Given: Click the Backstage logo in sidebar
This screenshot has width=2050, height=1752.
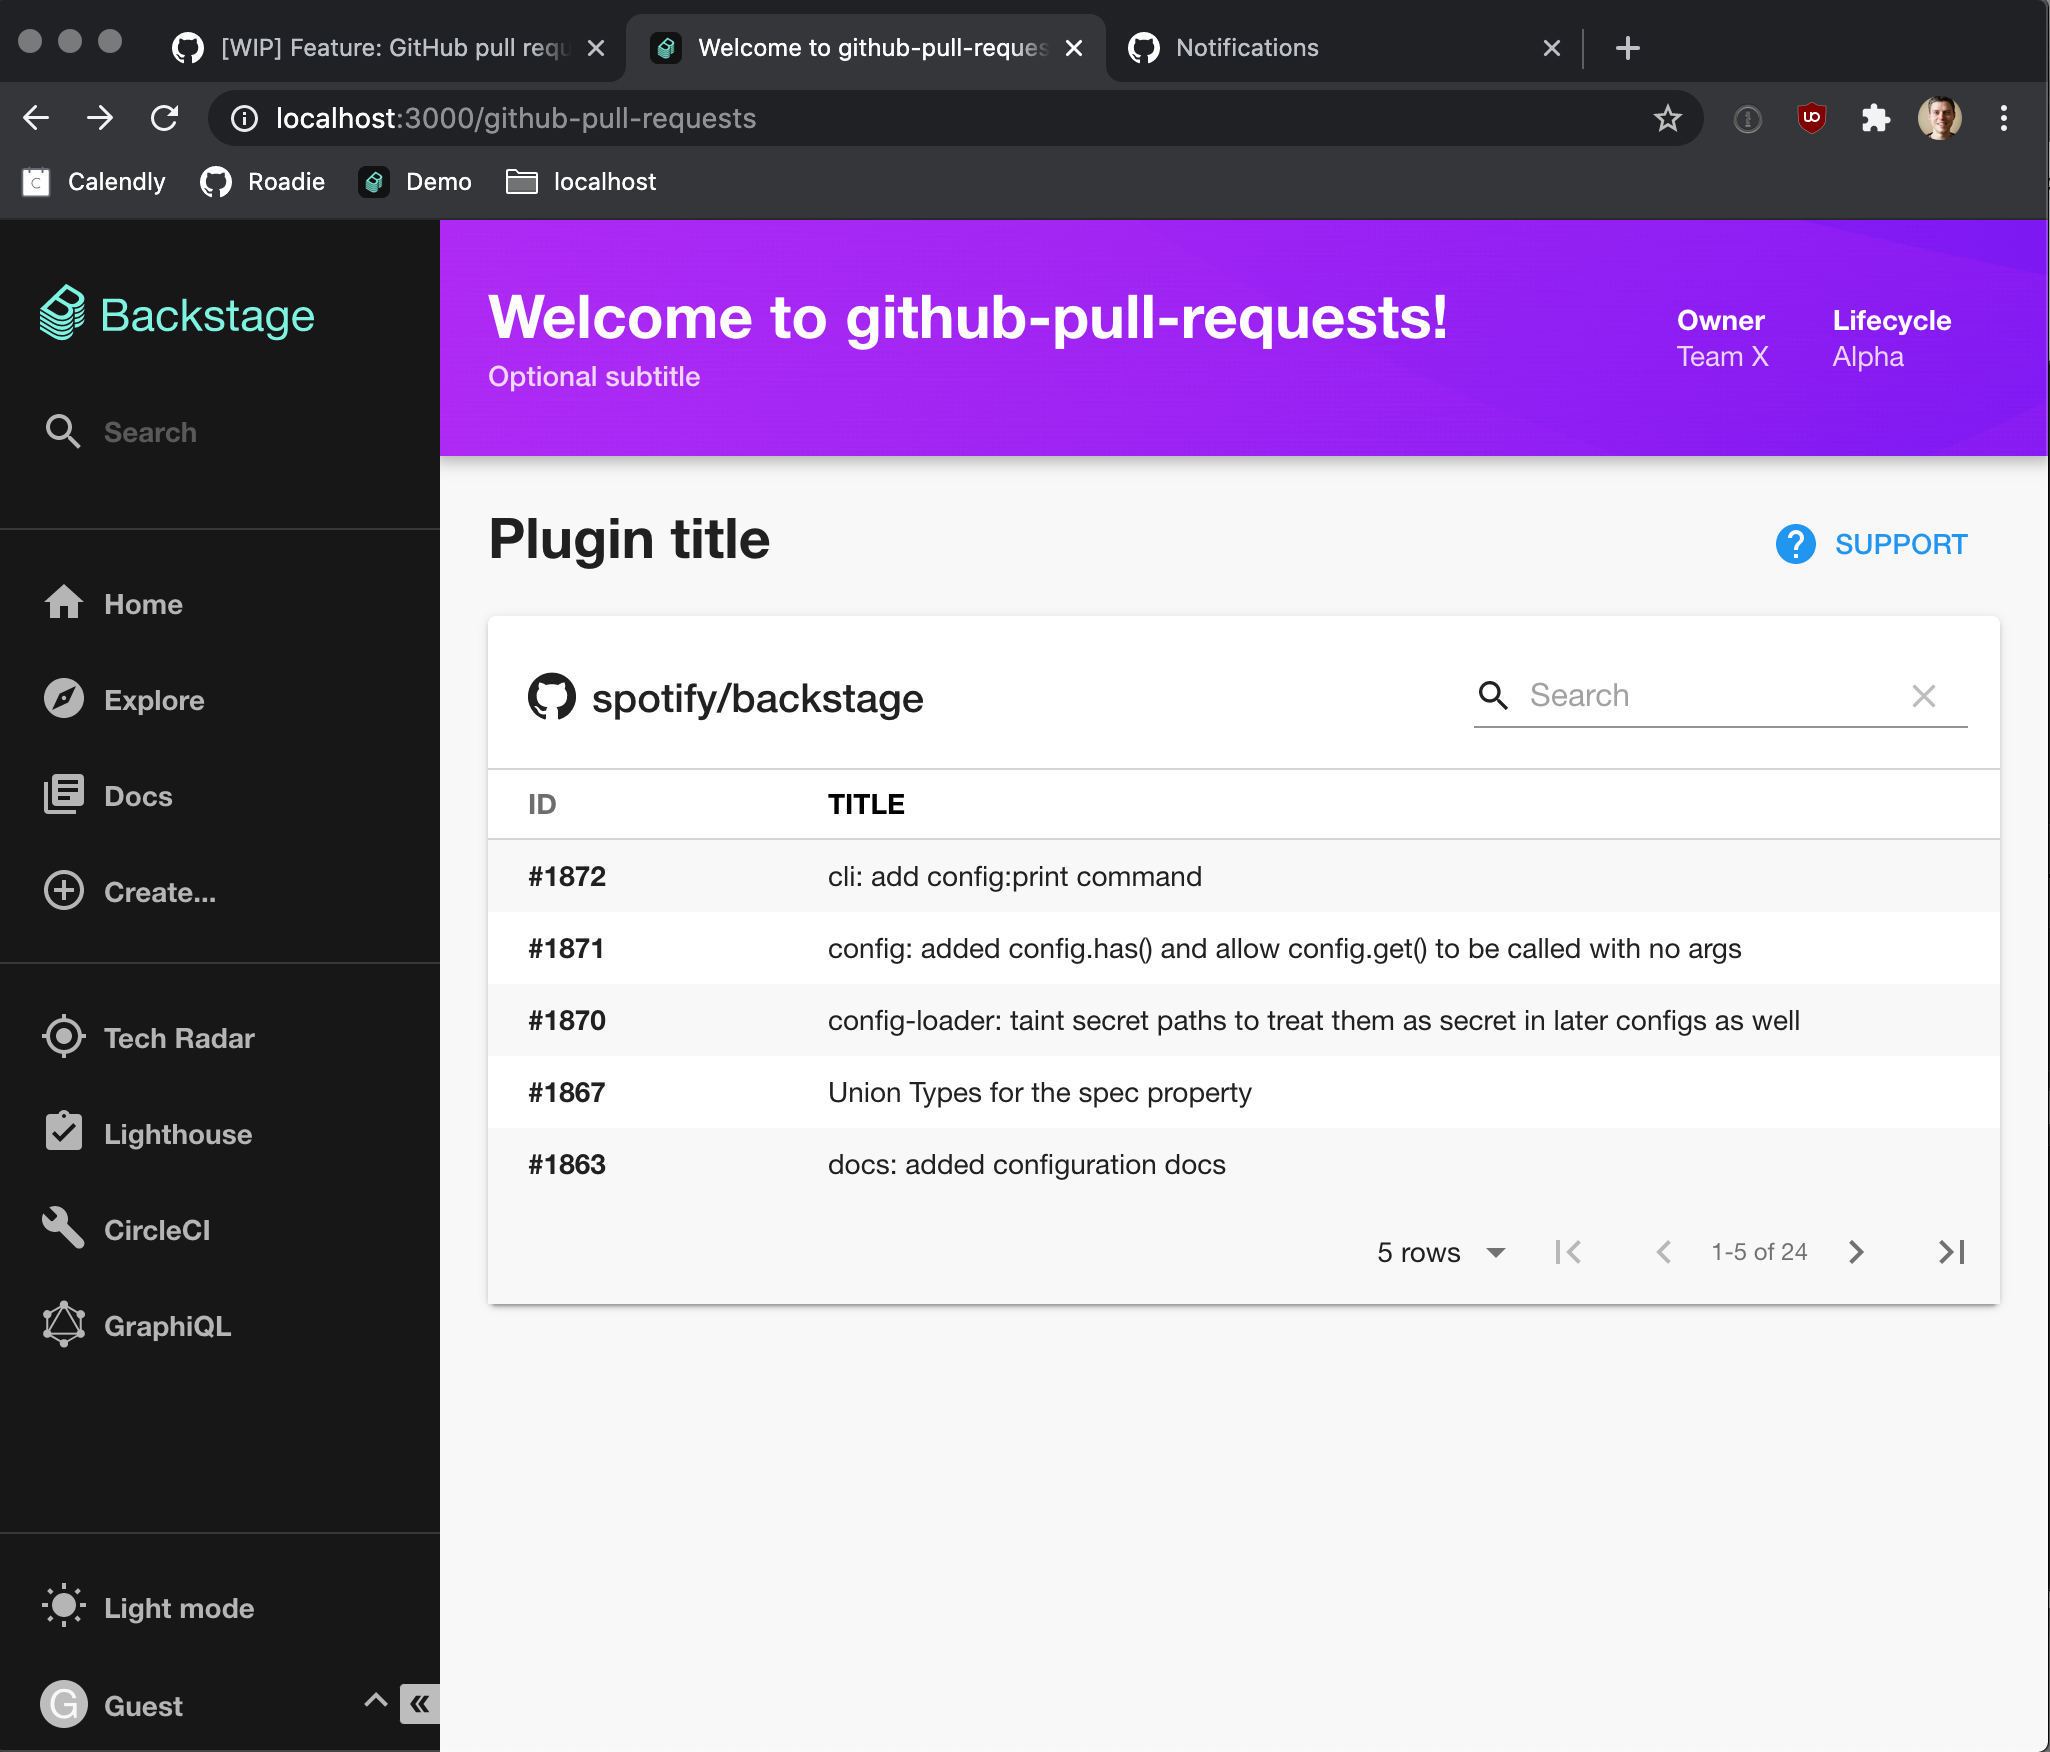Looking at the screenshot, I should [x=177, y=315].
